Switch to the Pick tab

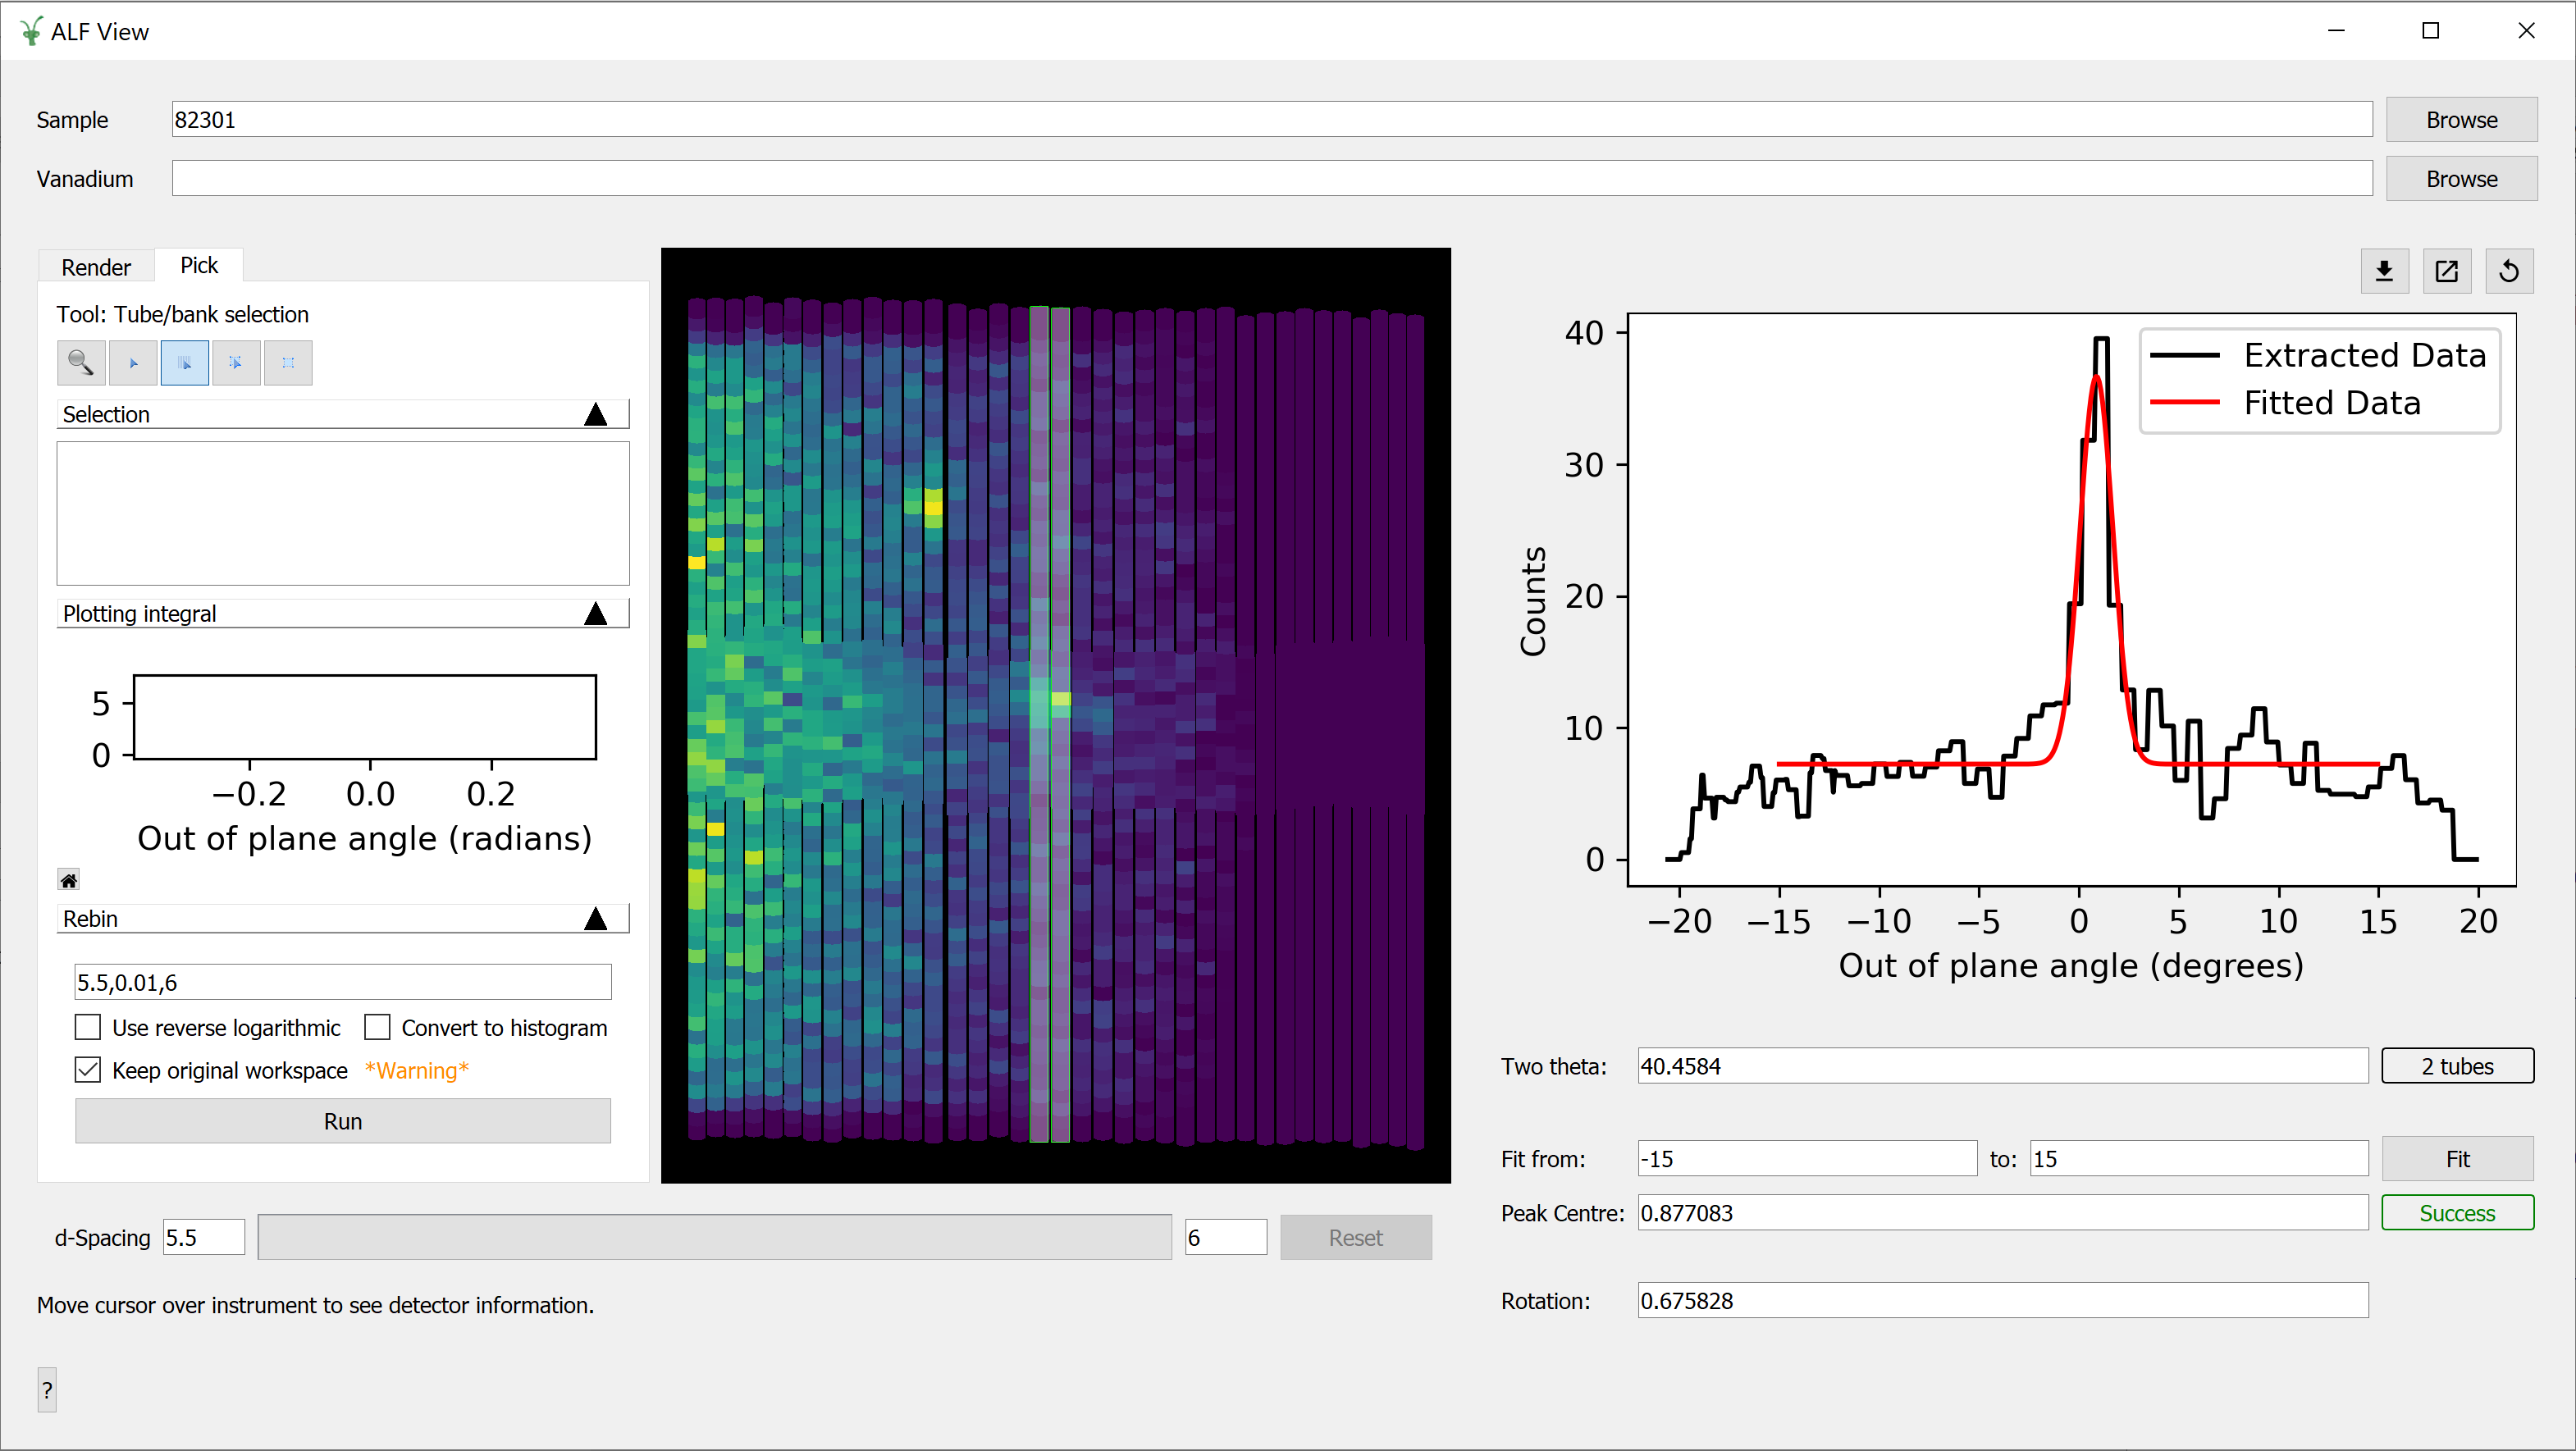tap(199, 265)
